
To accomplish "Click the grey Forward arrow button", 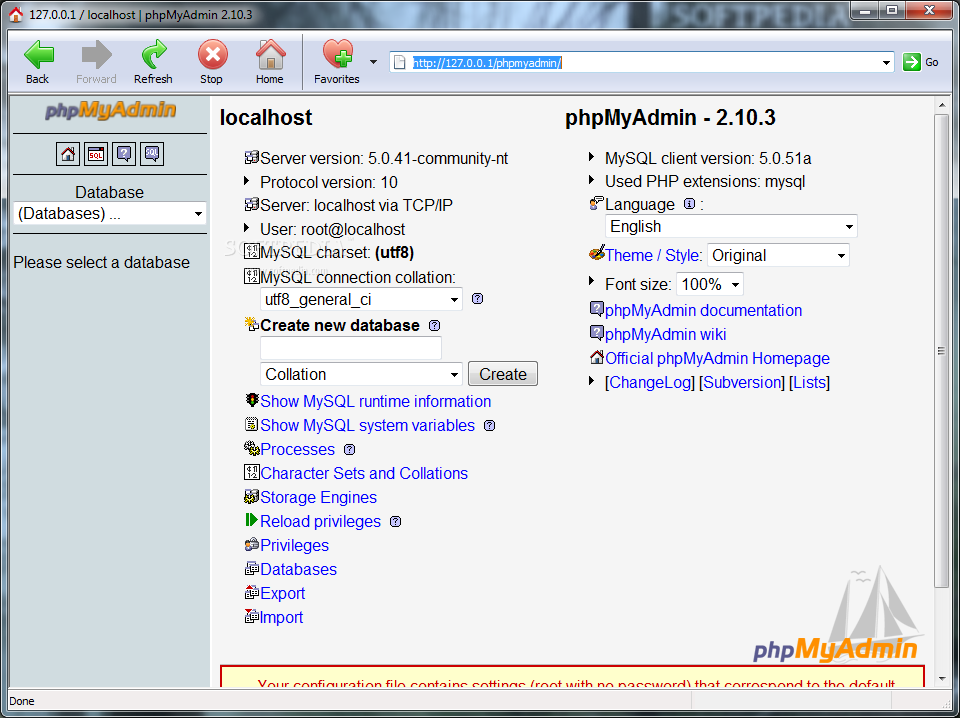I will point(96,62).
